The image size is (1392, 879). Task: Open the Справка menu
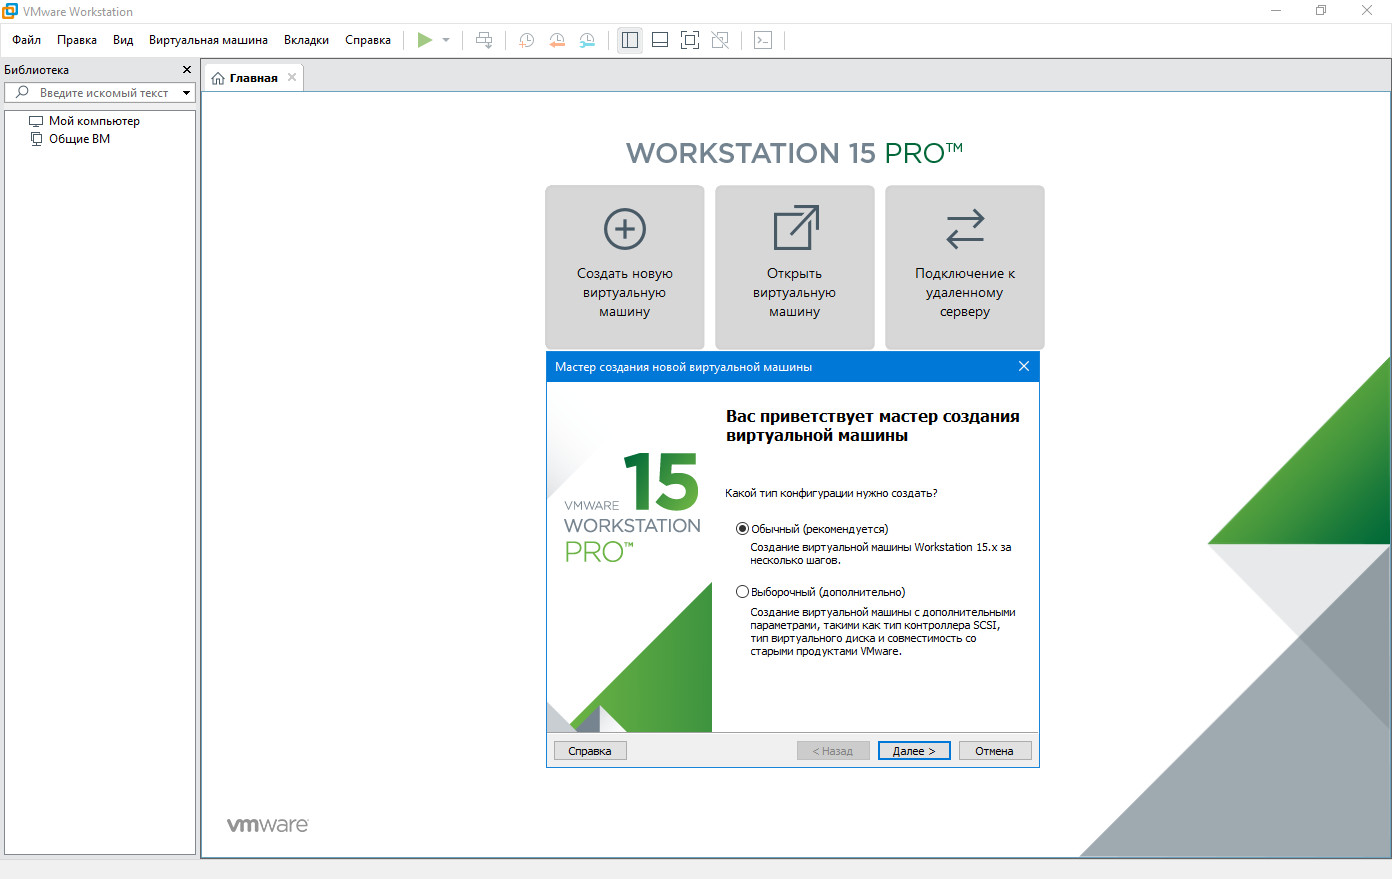pos(368,40)
